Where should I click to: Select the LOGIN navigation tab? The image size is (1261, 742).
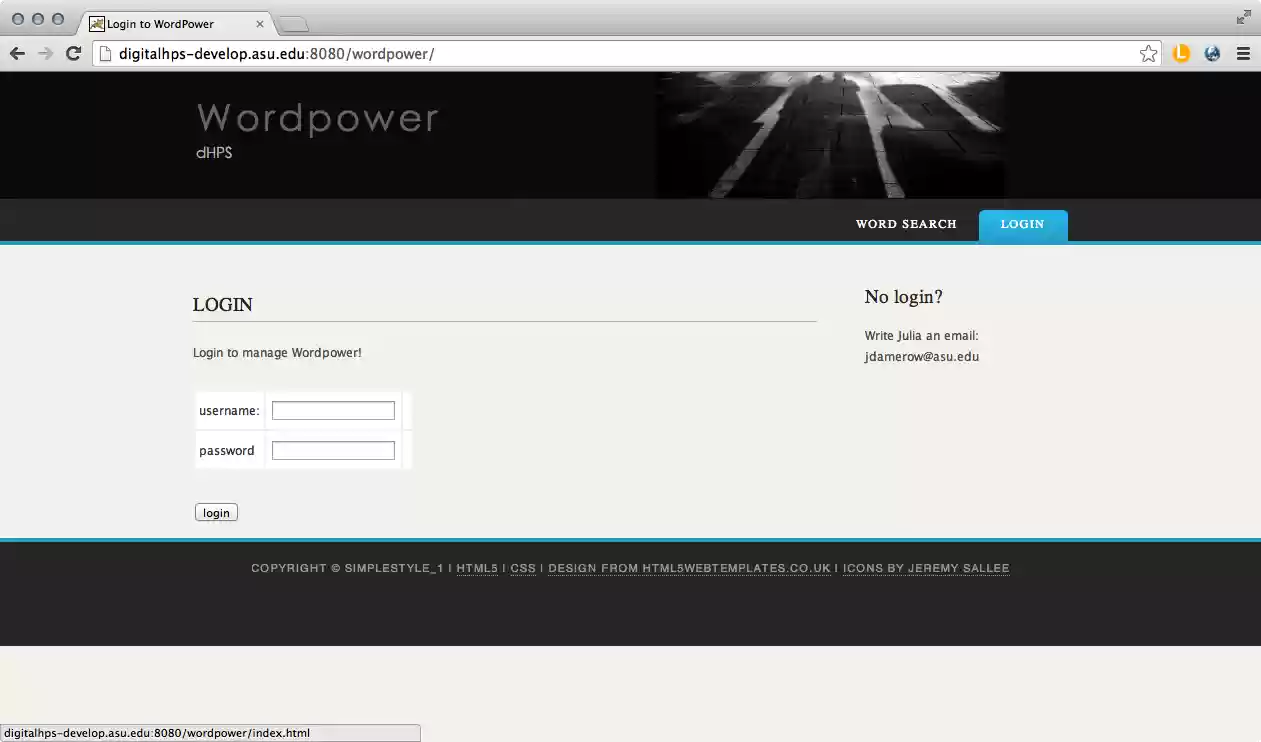pos(1022,224)
